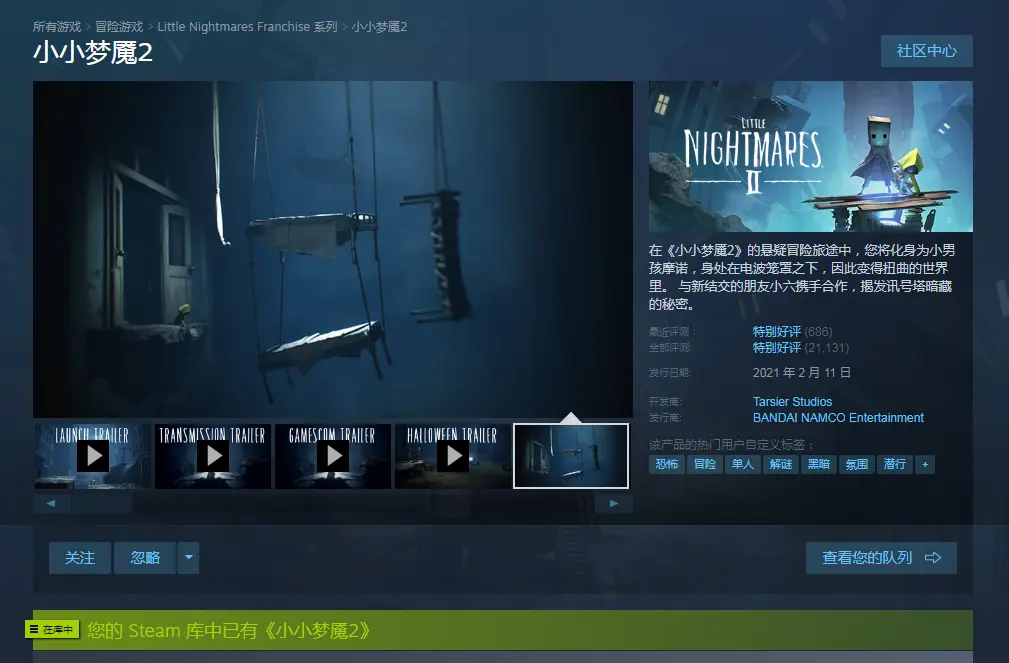The image size is (1009, 663).
Task: Select the 氛围 tag
Action: [x=856, y=464]
